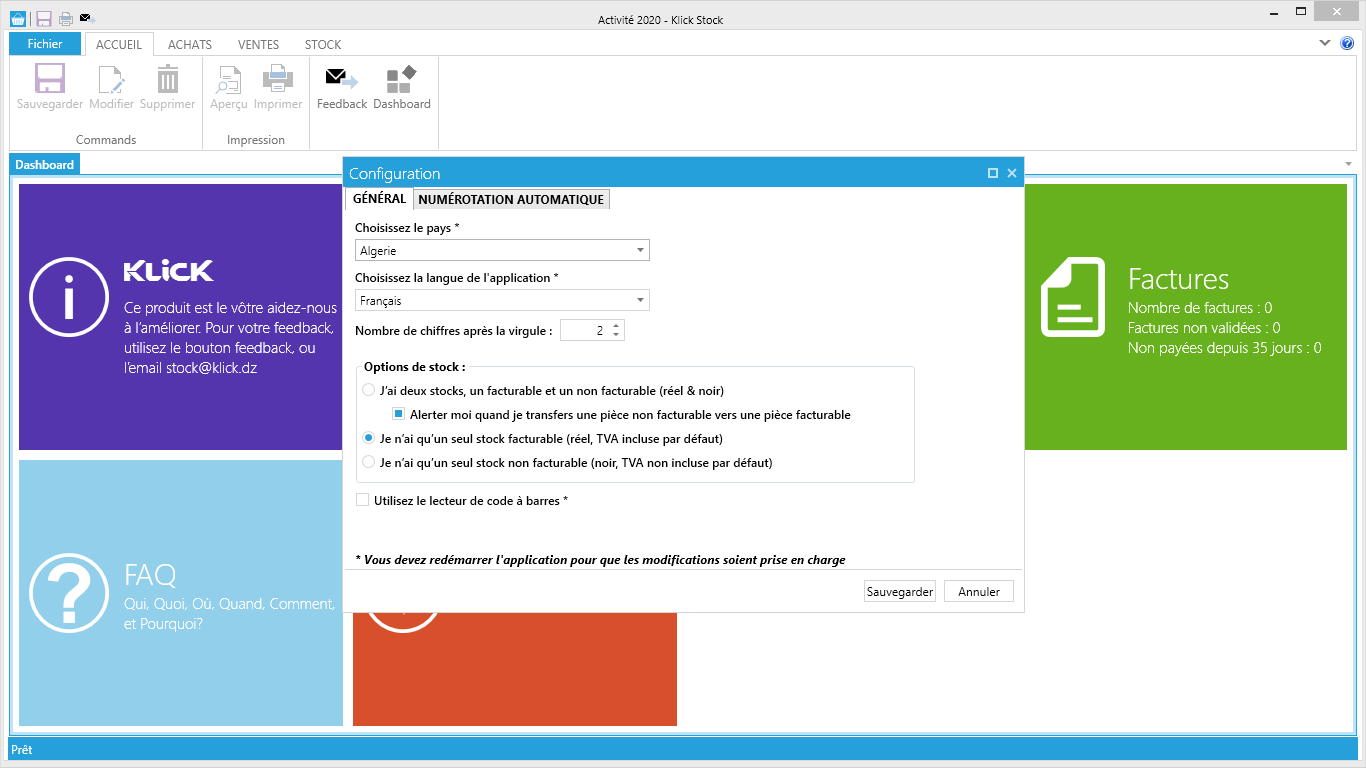
Task: Click the help question mark icon
Action: (x=1346, y=43)
